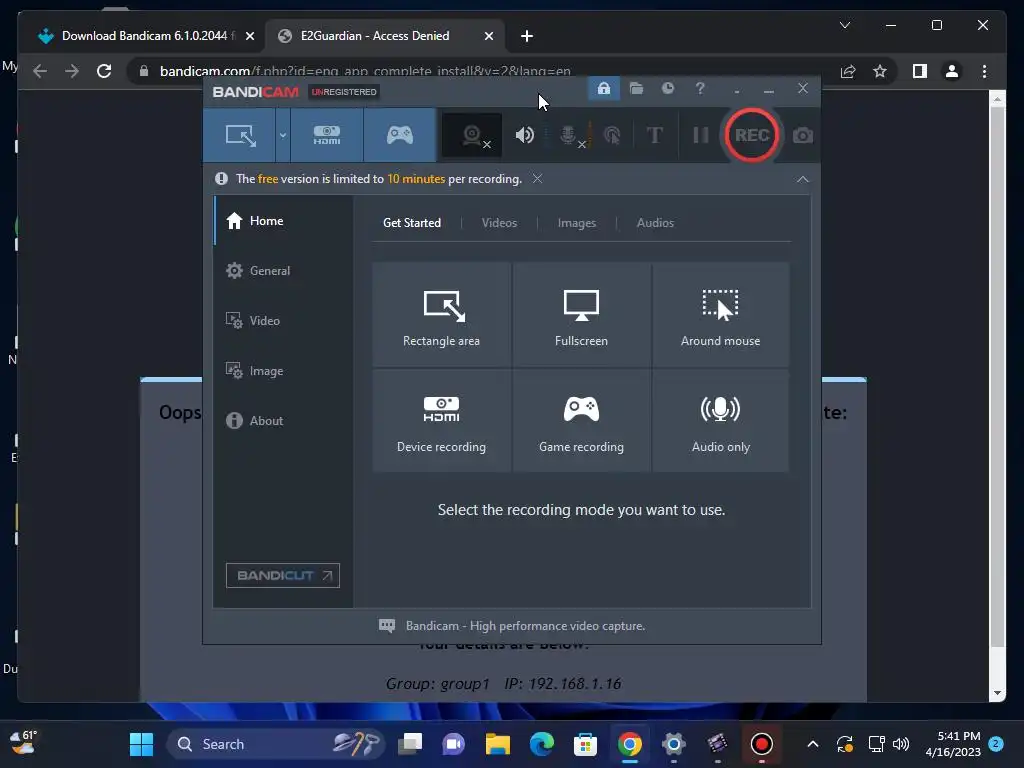Open the Windows Start menu
This screenshot has width=1024, height=768.
pyautogui.click(x=141, y=744)
